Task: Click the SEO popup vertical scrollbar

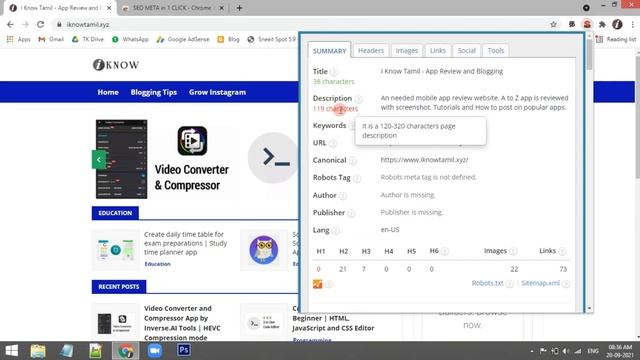Action: point(589,54)
